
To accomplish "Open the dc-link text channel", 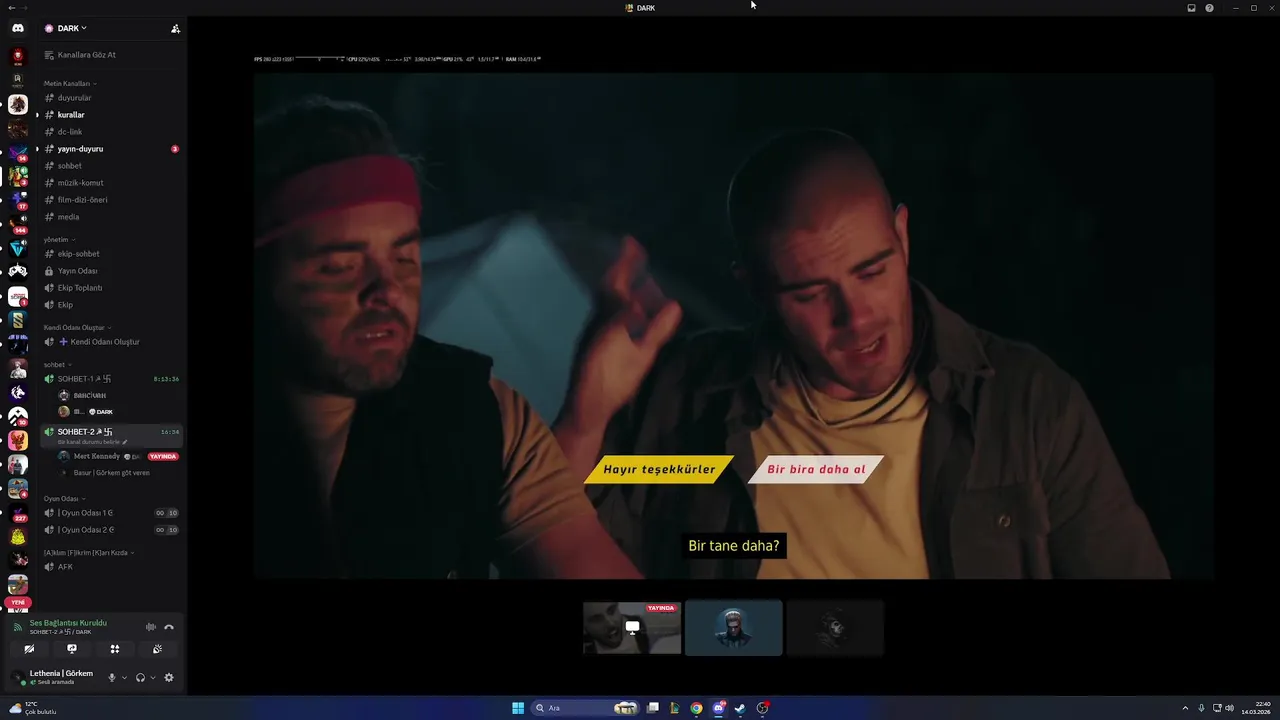I will pos(112,132).
